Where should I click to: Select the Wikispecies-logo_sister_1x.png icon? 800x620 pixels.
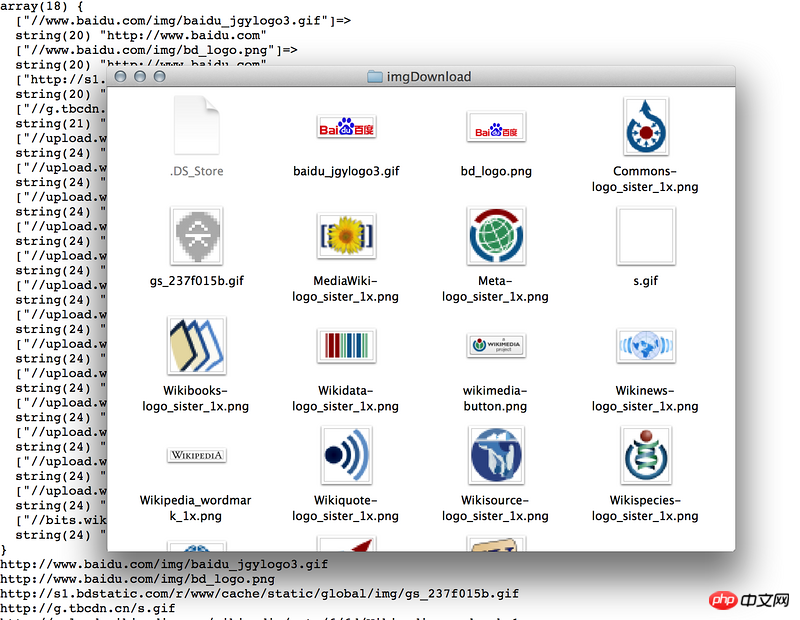click(645, 456)
